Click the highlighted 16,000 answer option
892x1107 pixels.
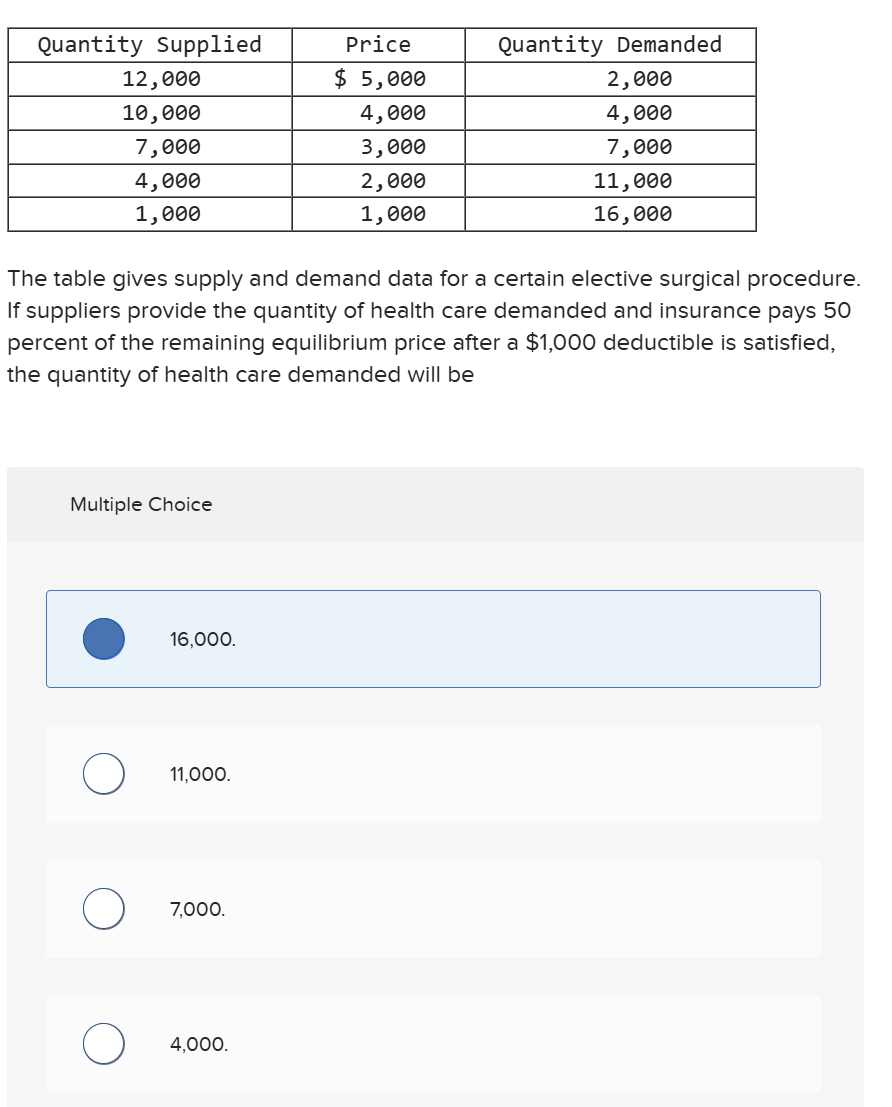click(433, 638)
